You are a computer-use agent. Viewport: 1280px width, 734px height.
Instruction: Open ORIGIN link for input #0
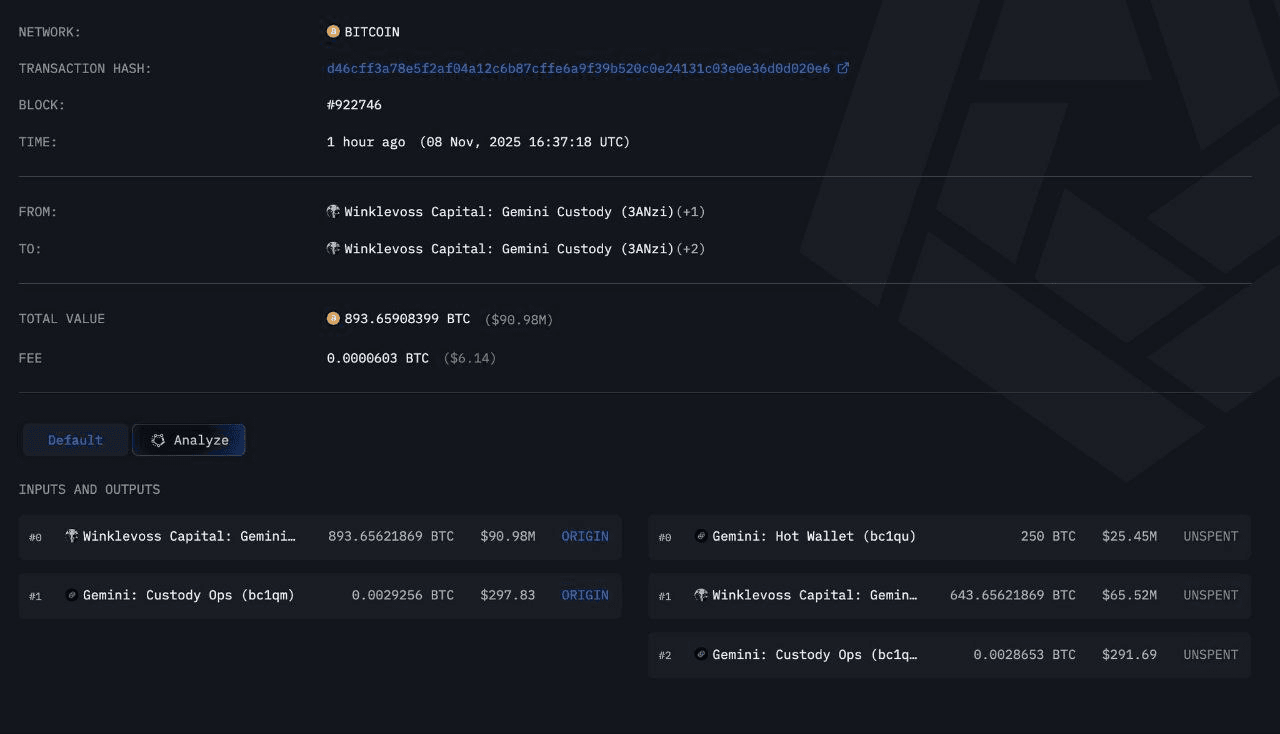(584, 536)
